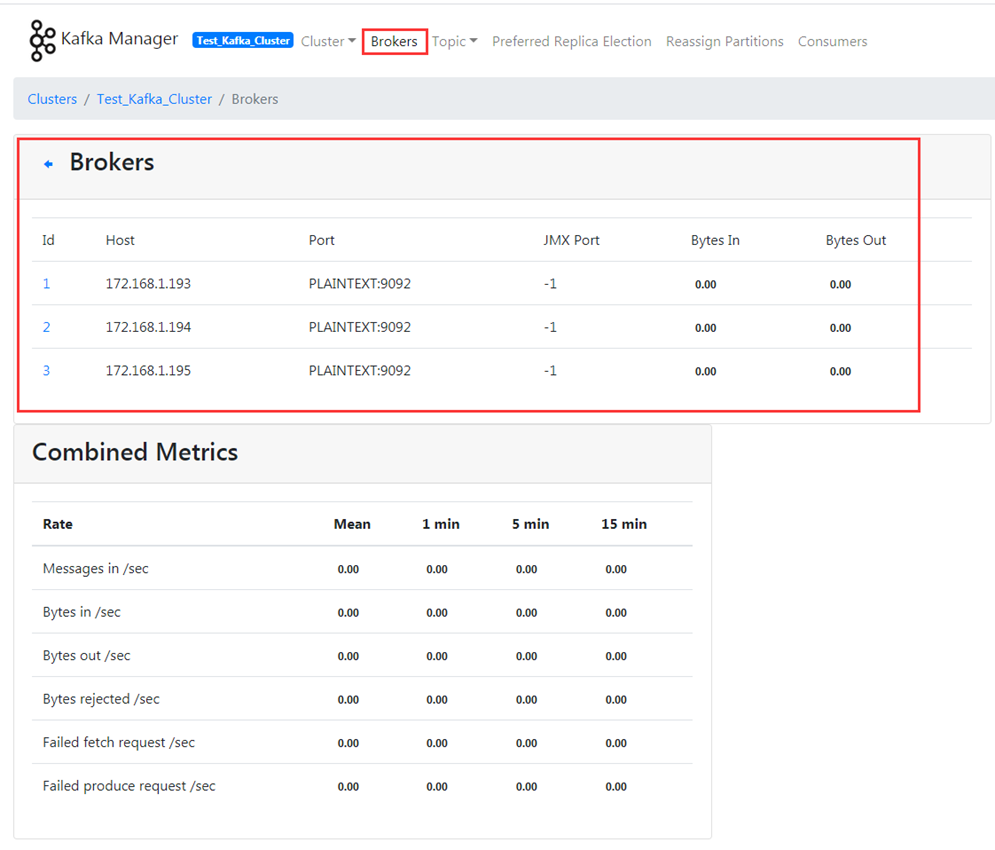Click 15 min value for Failed produce request

pyautogui.click(x=616, y=787)
